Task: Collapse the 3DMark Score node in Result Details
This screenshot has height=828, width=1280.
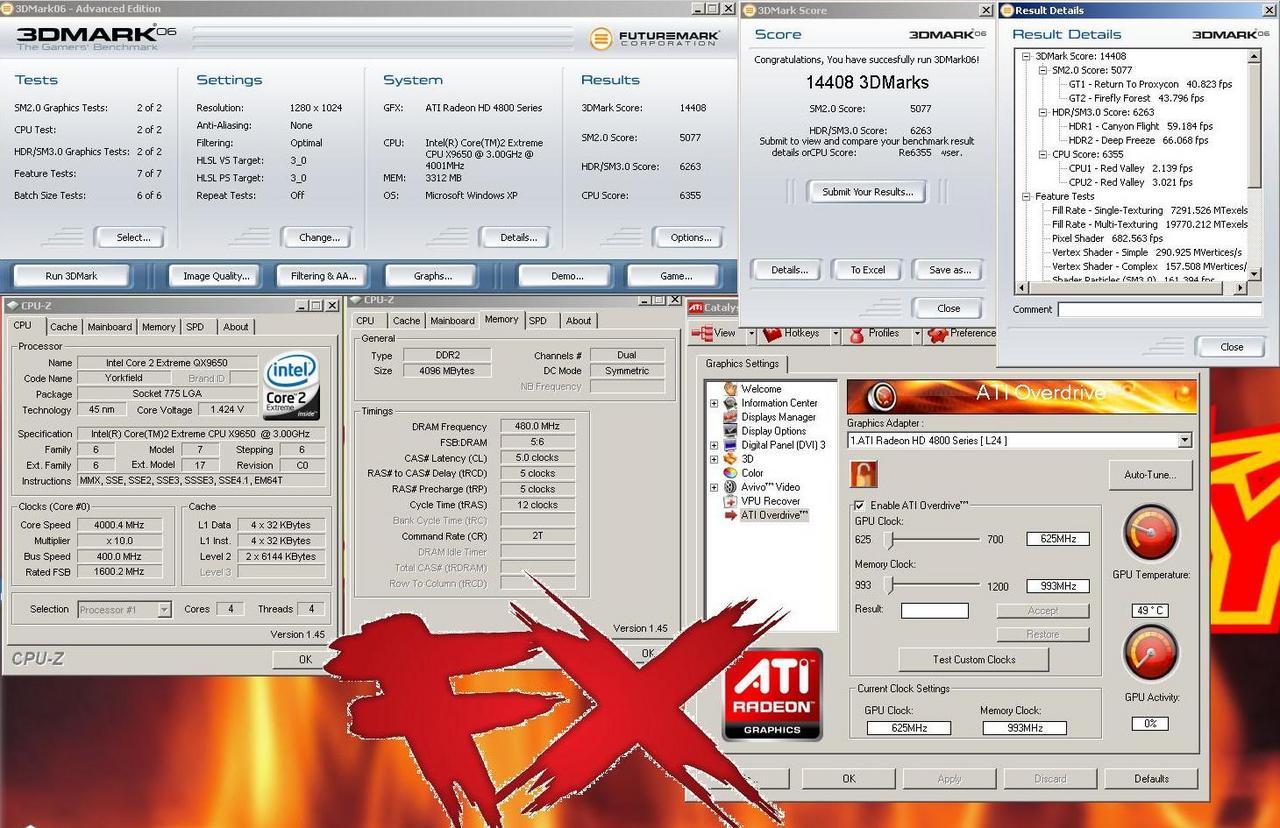Action: pyautogui.click(x=1027, y=57)
